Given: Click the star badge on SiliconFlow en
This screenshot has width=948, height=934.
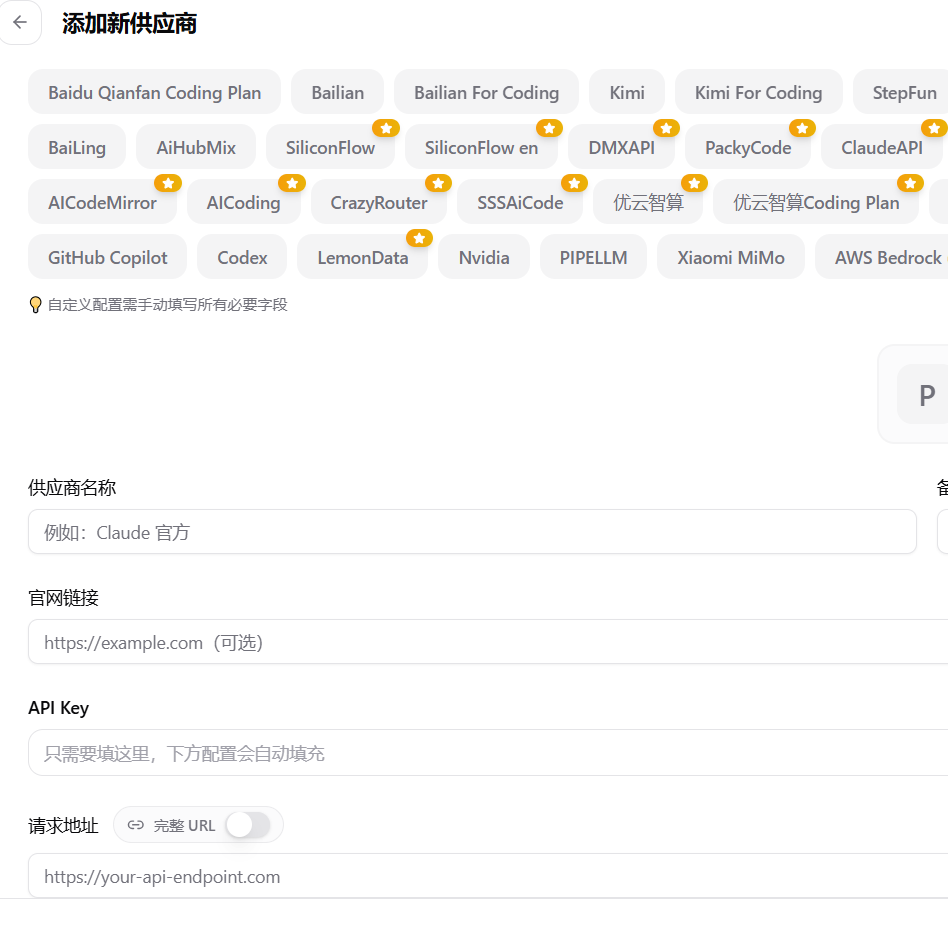Looking at the screenshot, I should 549,128.
